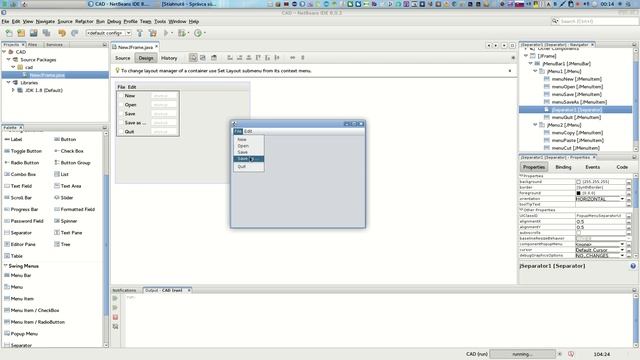Open the border property editor ellipsis button

(x=629, y=187)
